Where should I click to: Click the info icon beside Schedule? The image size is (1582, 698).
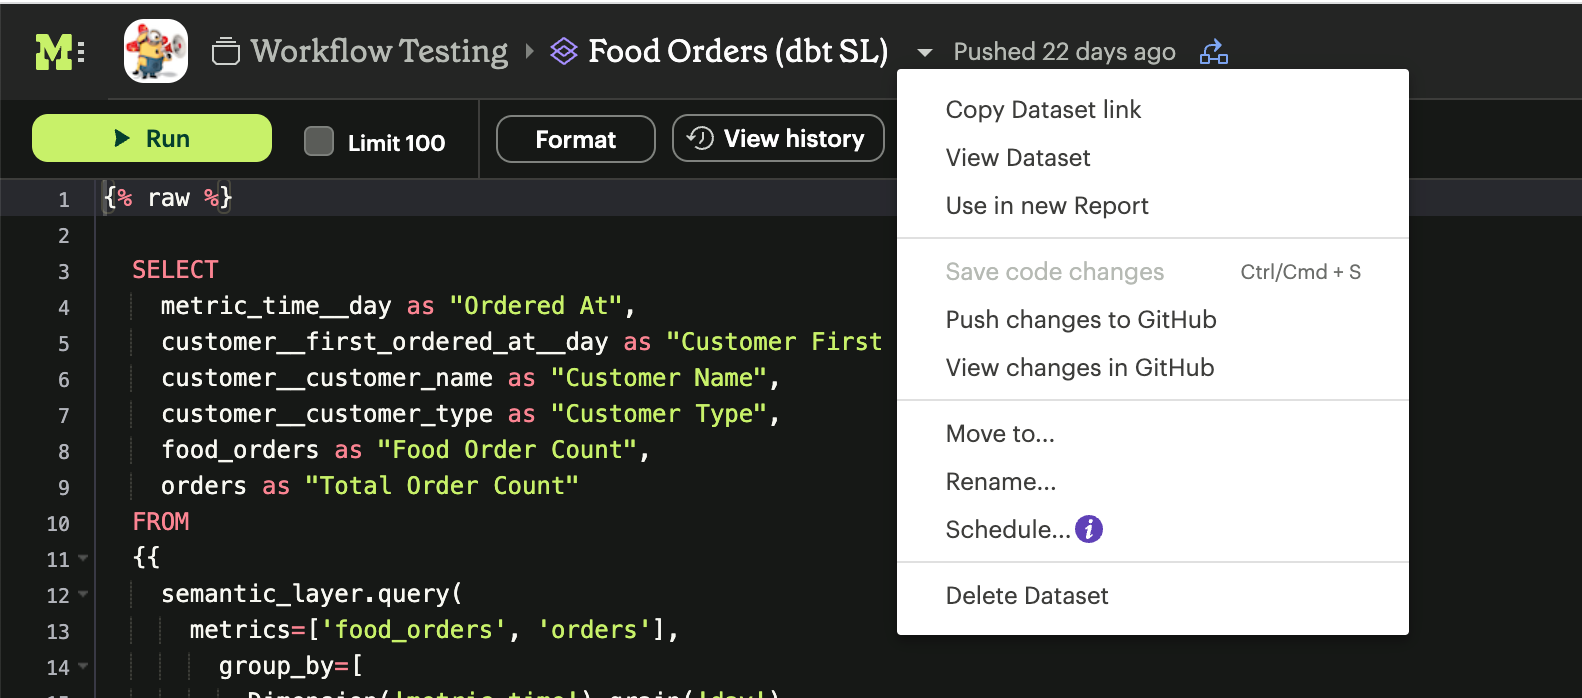pos(1089,529)
